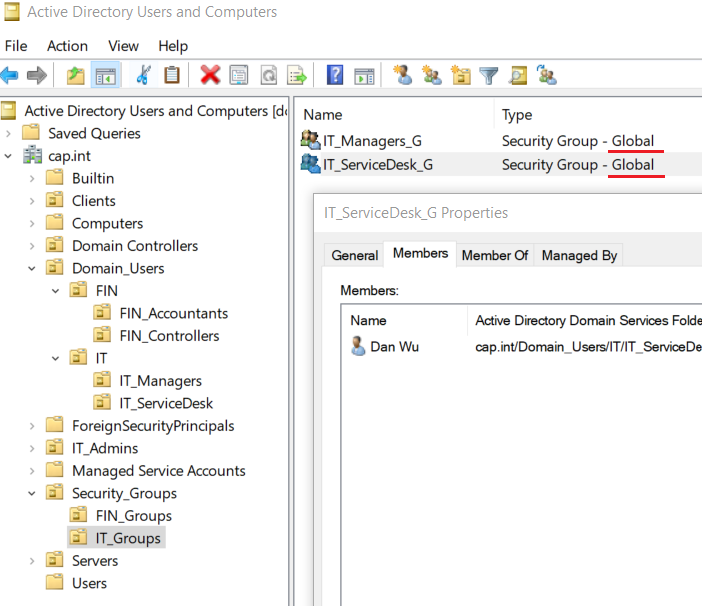Viewport: 702px width, 606px height.
Task: Open Help via the question mark icon
Action: tap(335, 75)
